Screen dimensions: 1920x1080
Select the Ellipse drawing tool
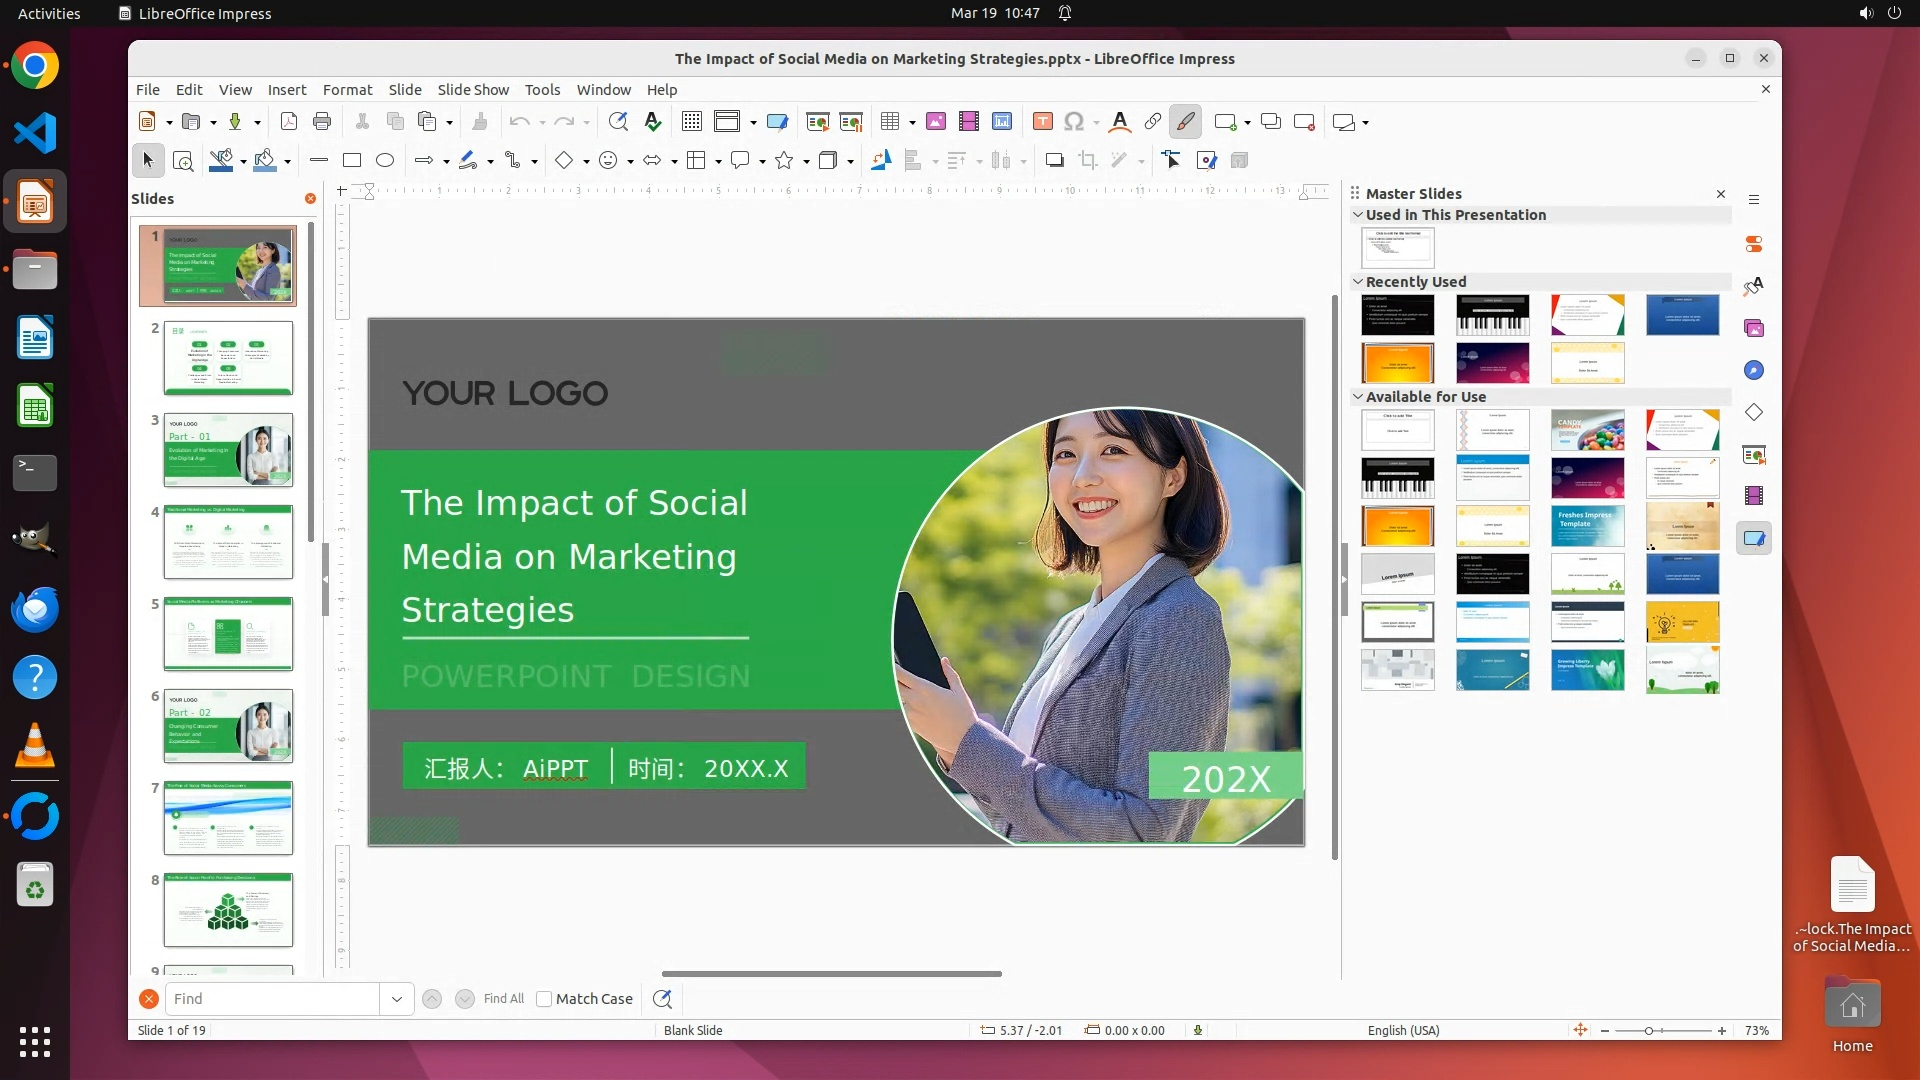pyautogui.click(x=385, y=160)
